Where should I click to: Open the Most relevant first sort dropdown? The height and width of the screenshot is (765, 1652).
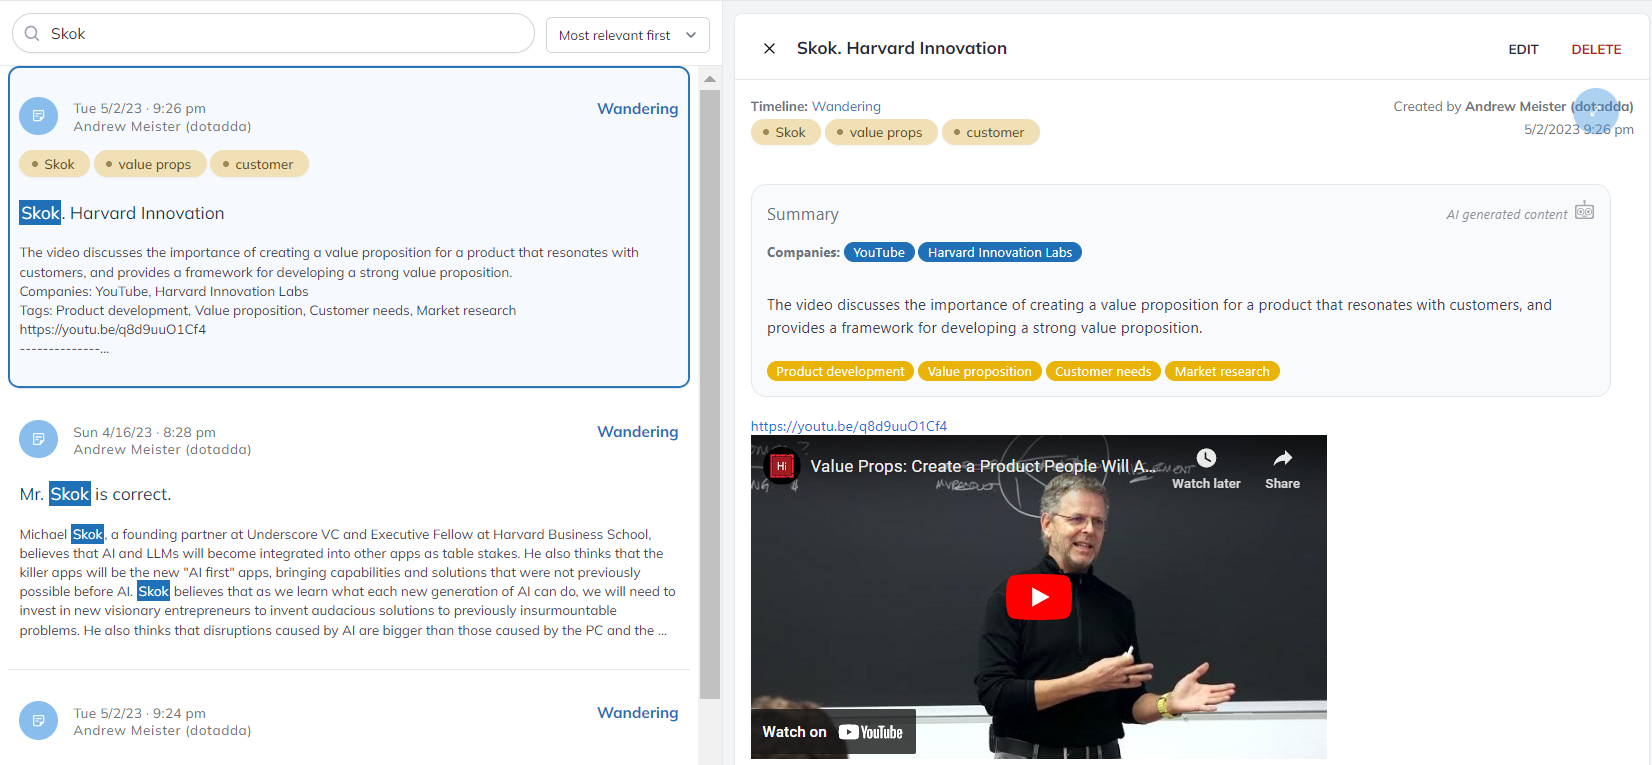point(627,35)
